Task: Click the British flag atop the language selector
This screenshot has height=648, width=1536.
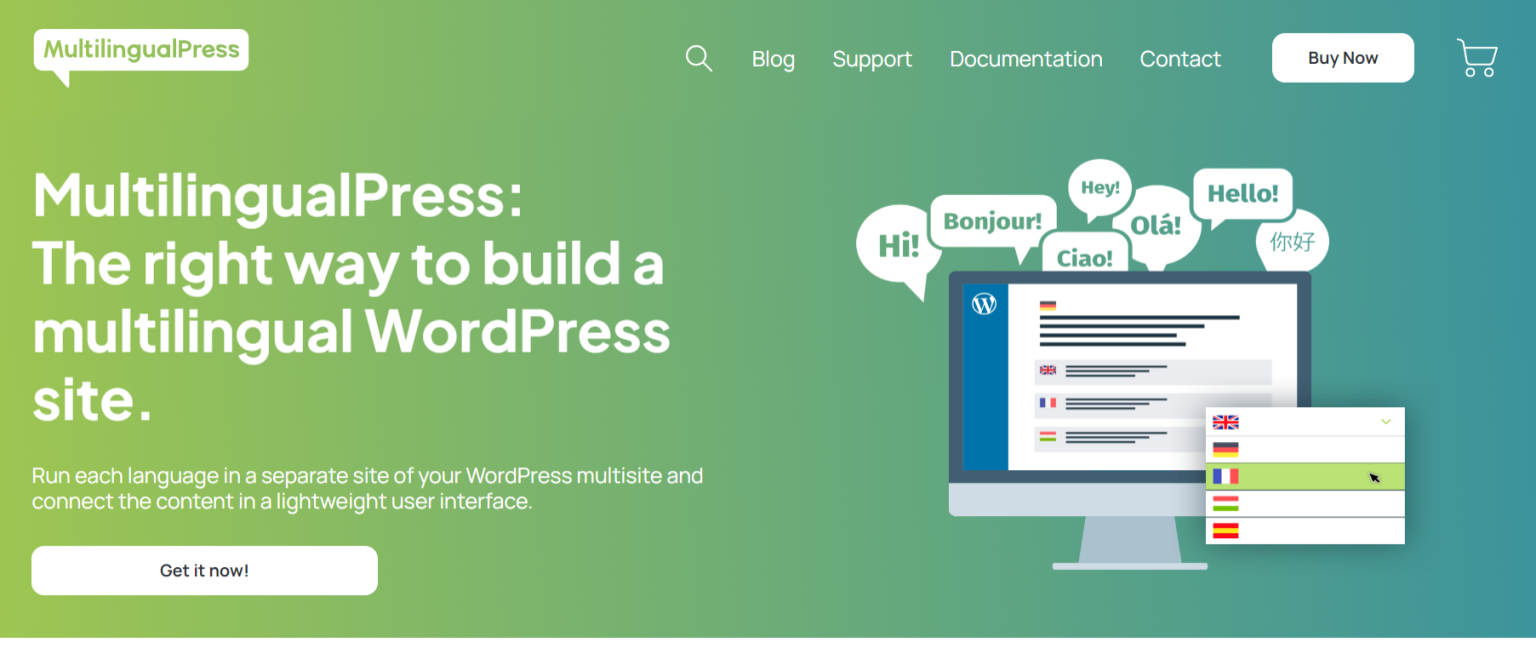Action: coord(1227,421)
